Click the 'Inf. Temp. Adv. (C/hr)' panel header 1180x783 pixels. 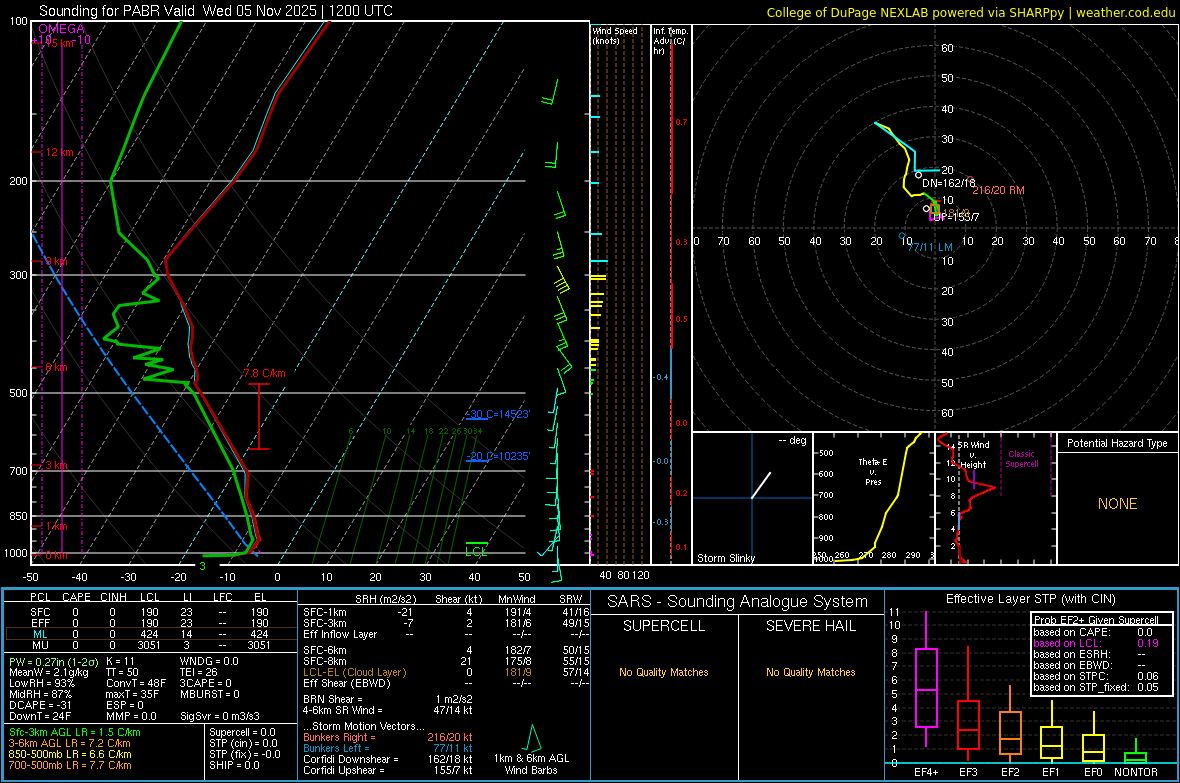point(670,41)
